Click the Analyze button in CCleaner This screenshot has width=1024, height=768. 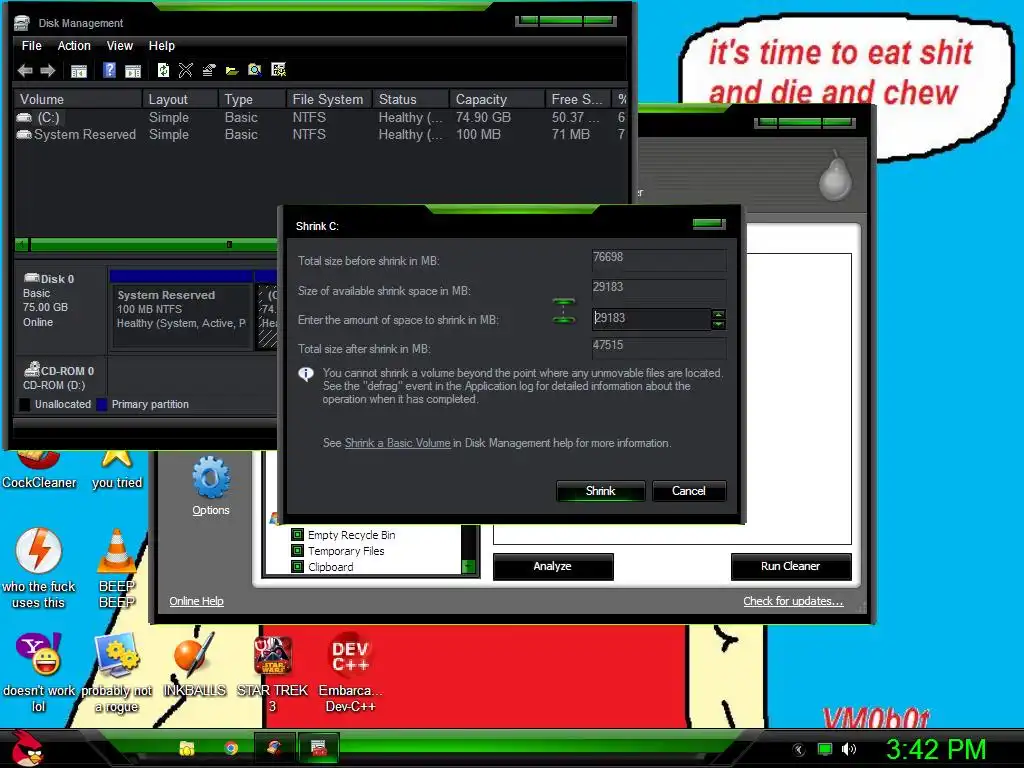click(x=552, y=566)
